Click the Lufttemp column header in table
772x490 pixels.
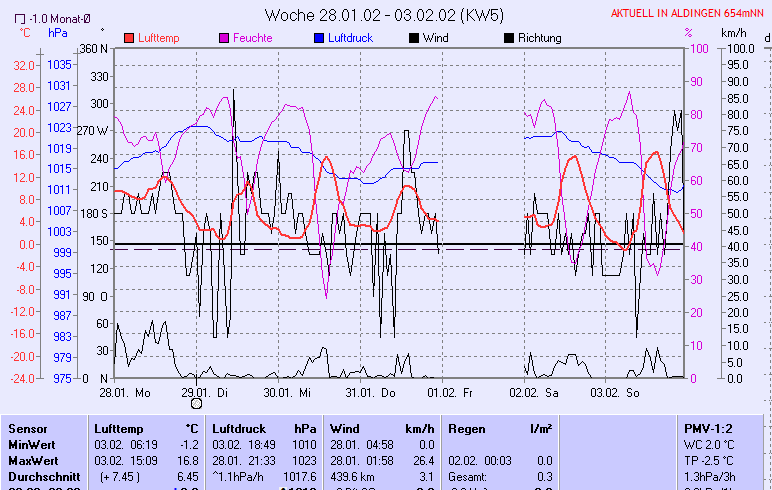coord(118,428)
